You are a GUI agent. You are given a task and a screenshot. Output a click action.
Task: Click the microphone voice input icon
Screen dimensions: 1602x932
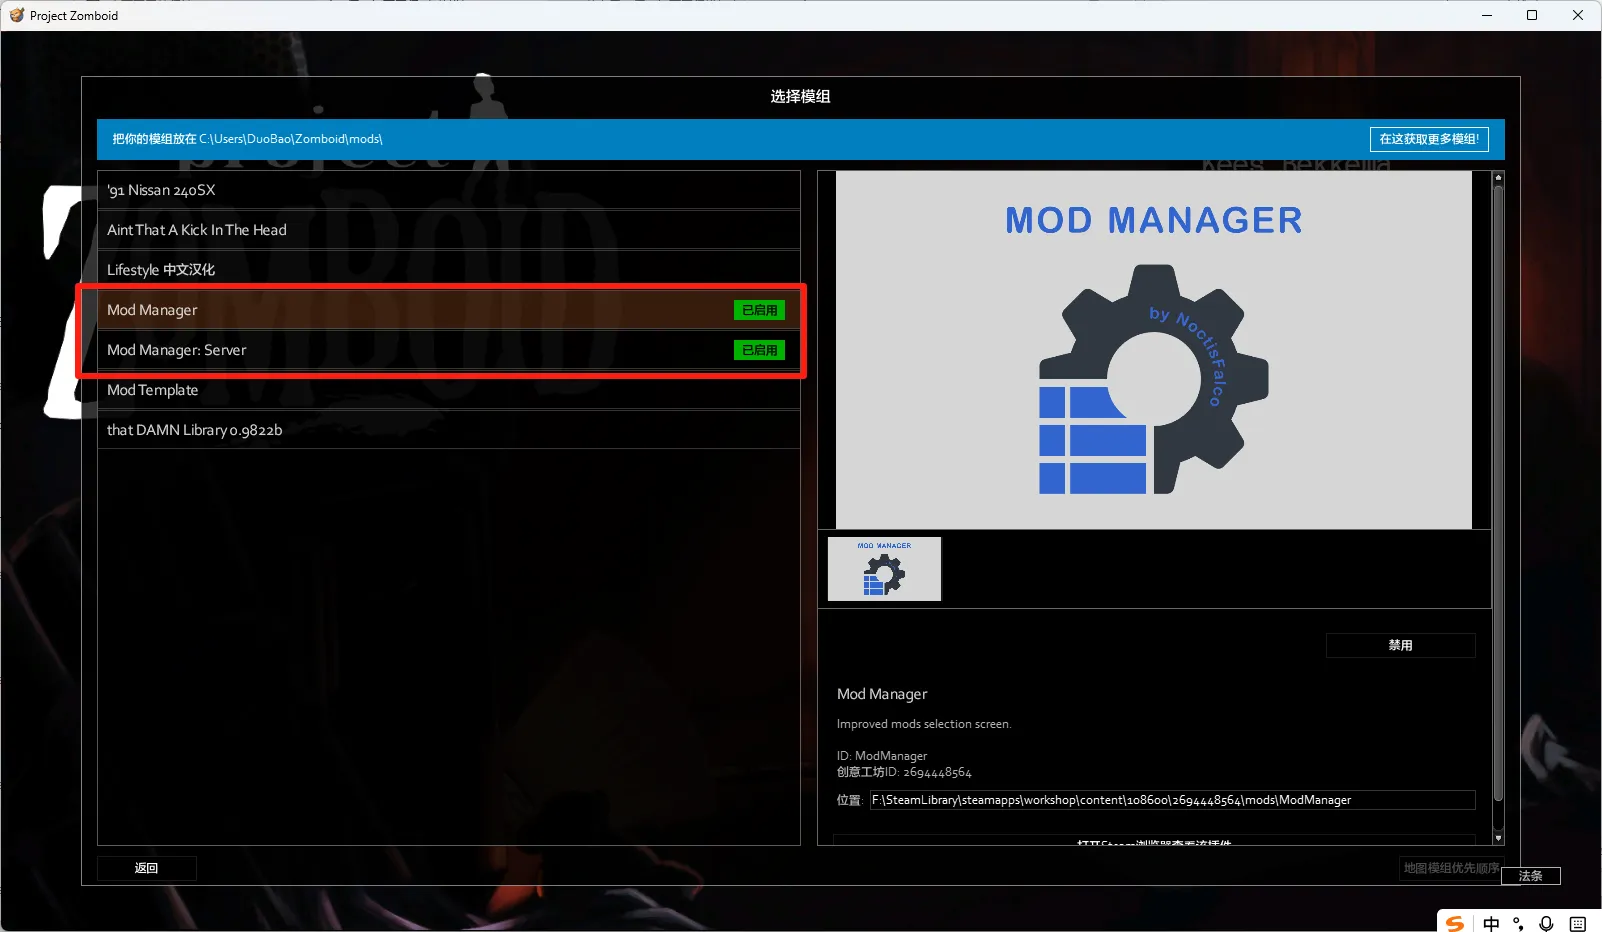(x=1546, y=924)
